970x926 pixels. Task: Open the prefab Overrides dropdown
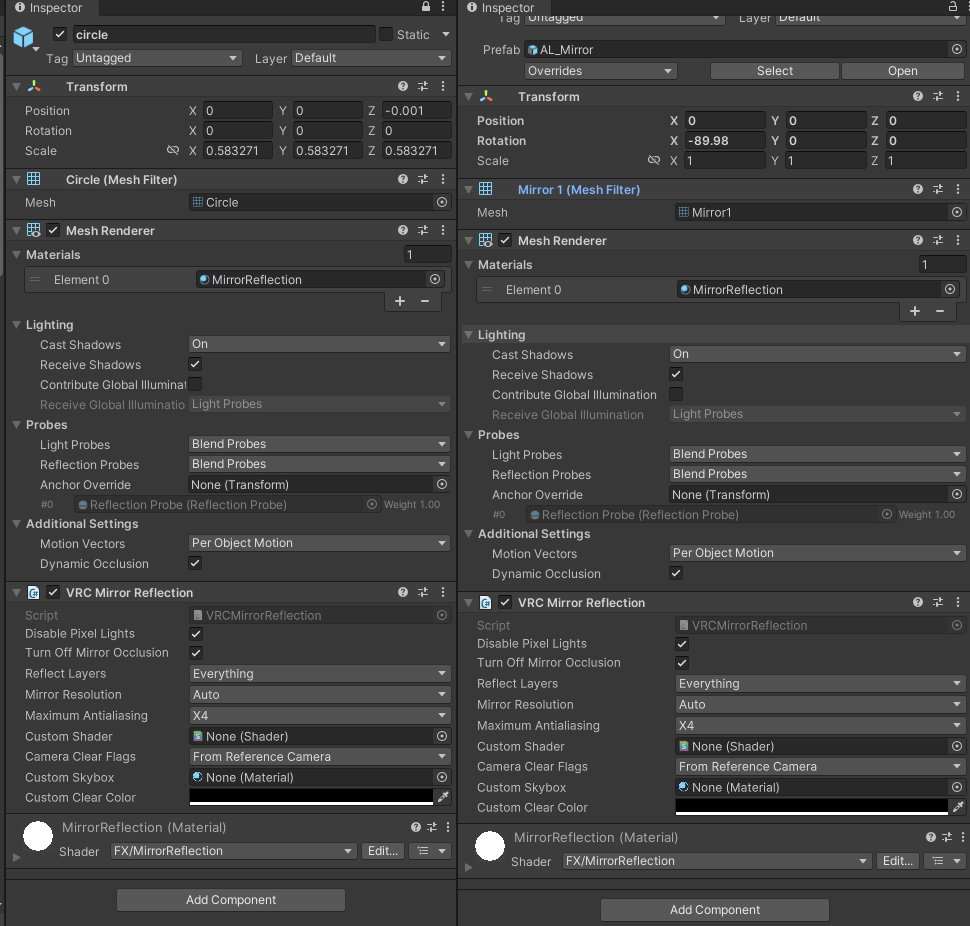pyautogui.click(x=600, y=71)
